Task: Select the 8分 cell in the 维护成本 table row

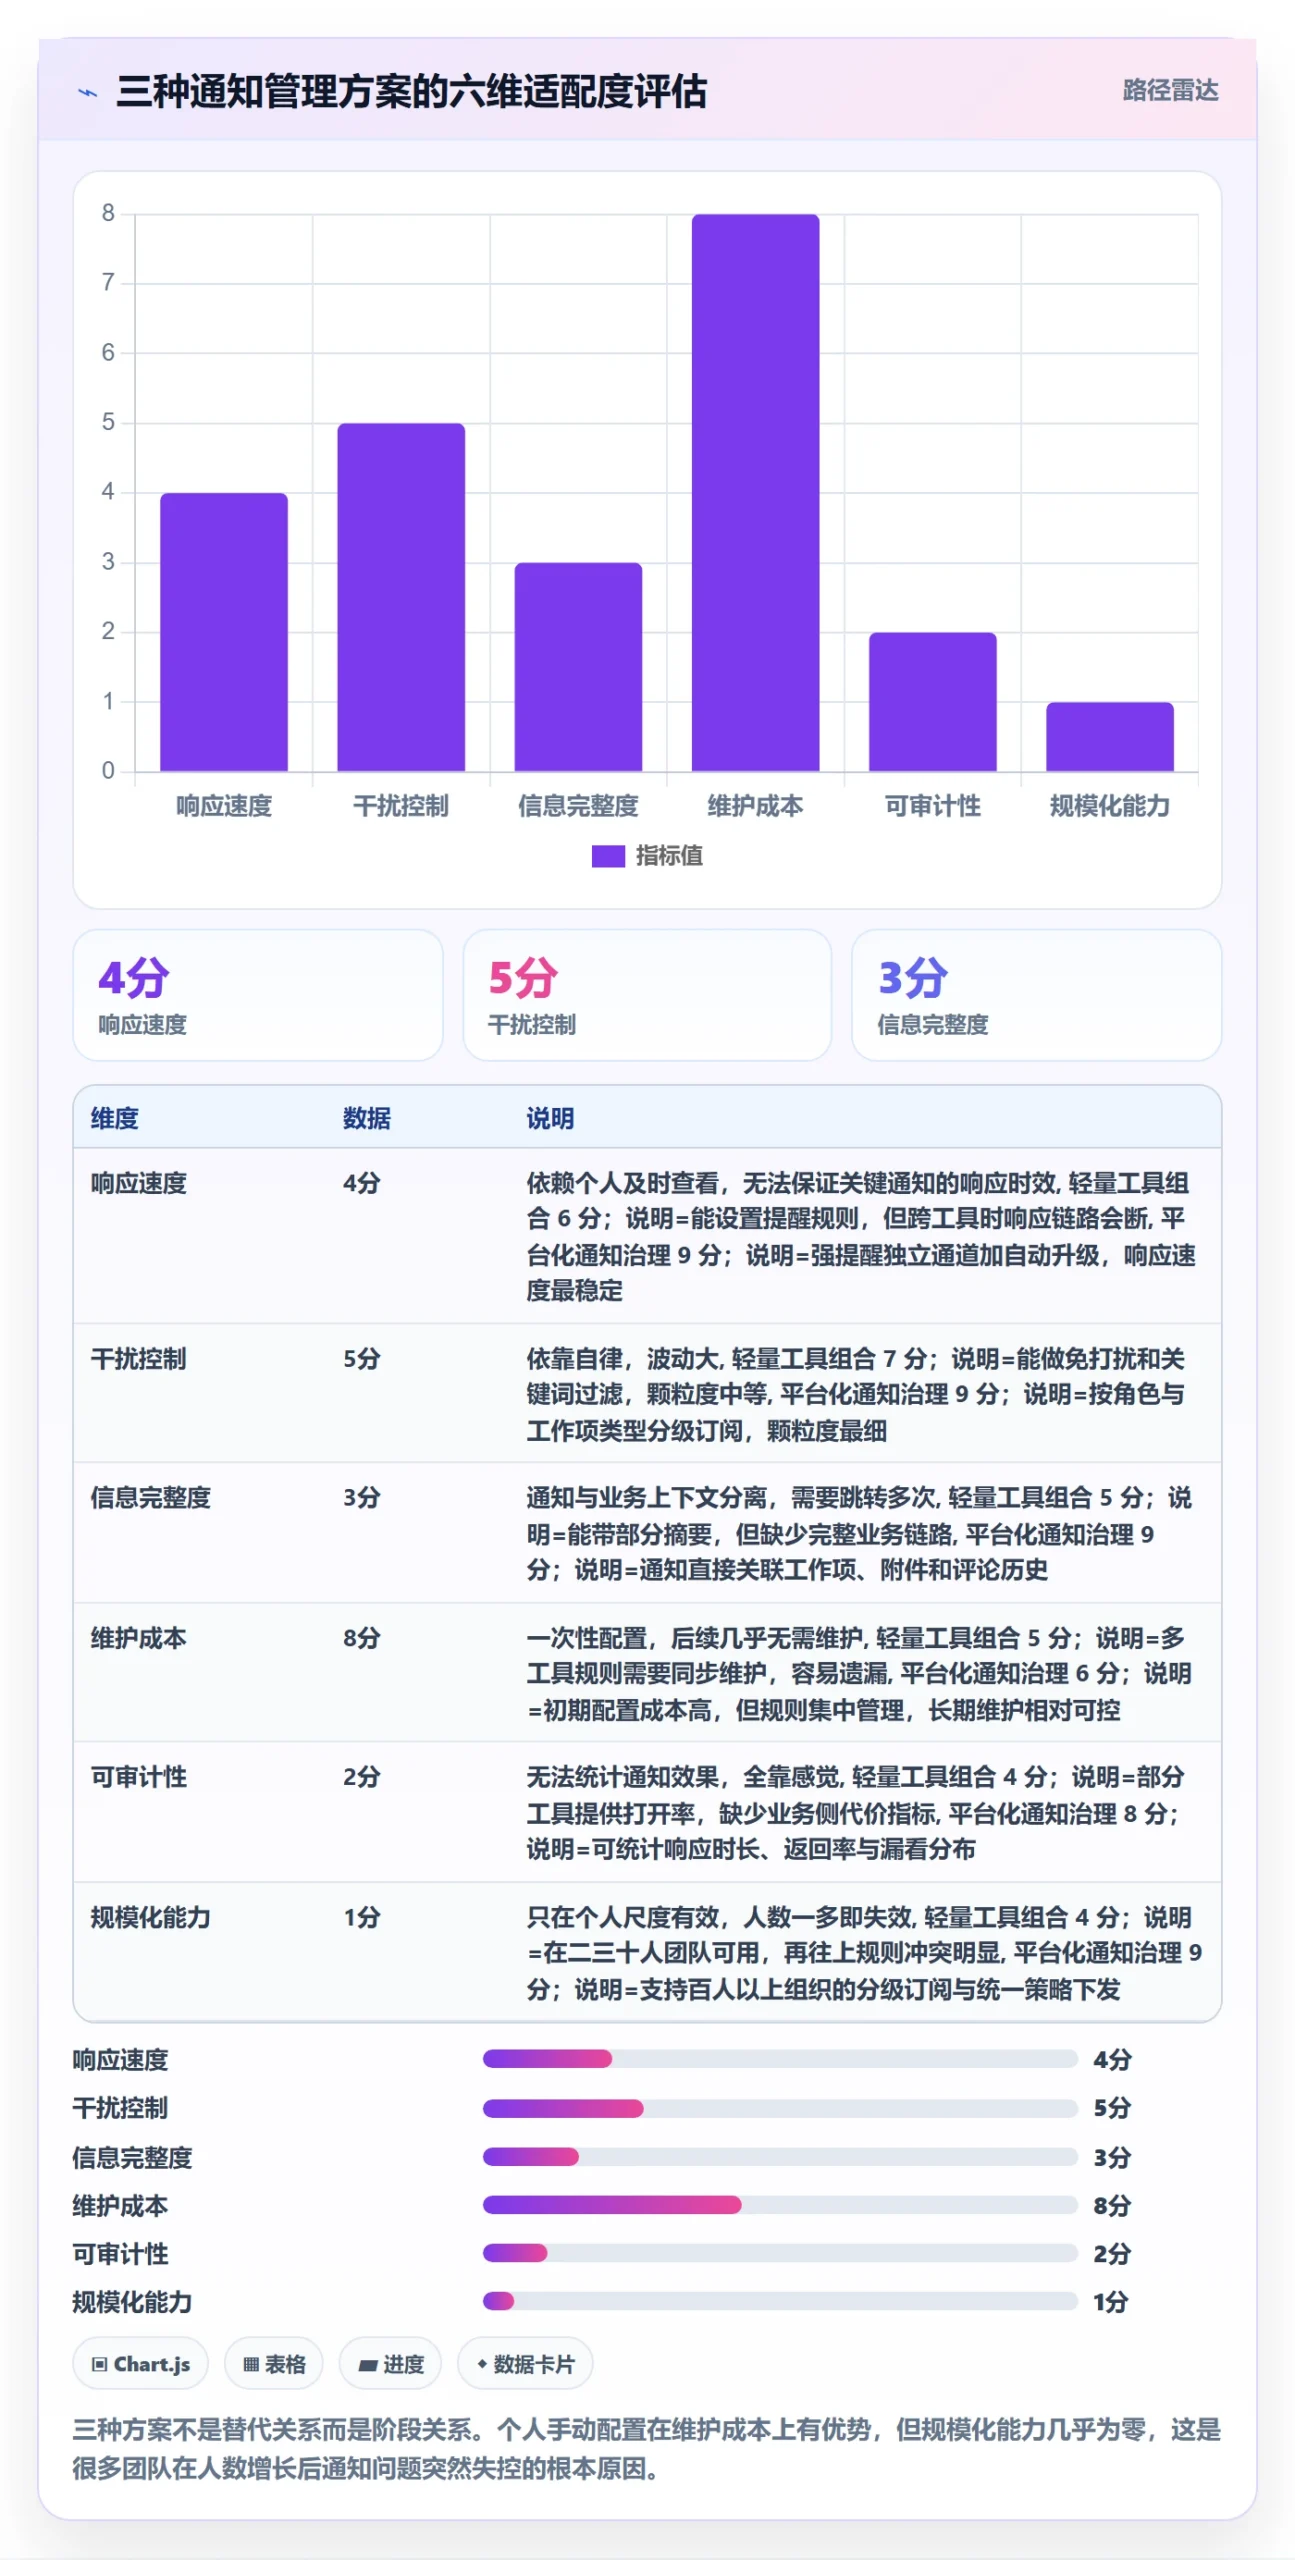Action: (362, 1638)
